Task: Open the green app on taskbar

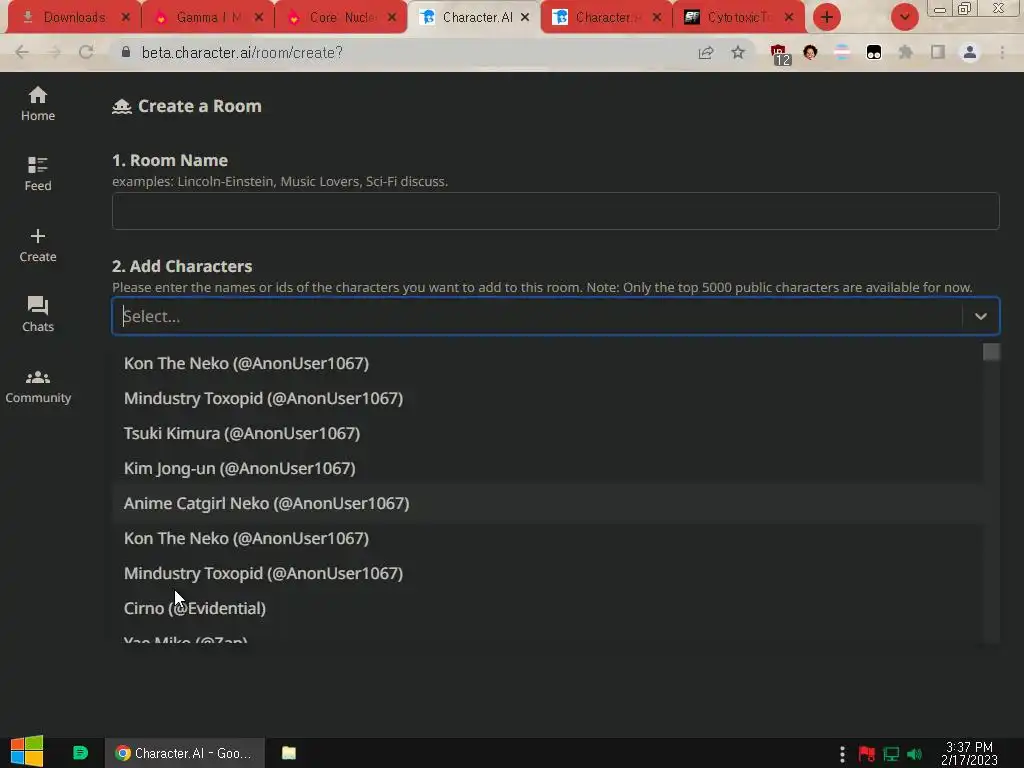Action: tap(80, 753)
